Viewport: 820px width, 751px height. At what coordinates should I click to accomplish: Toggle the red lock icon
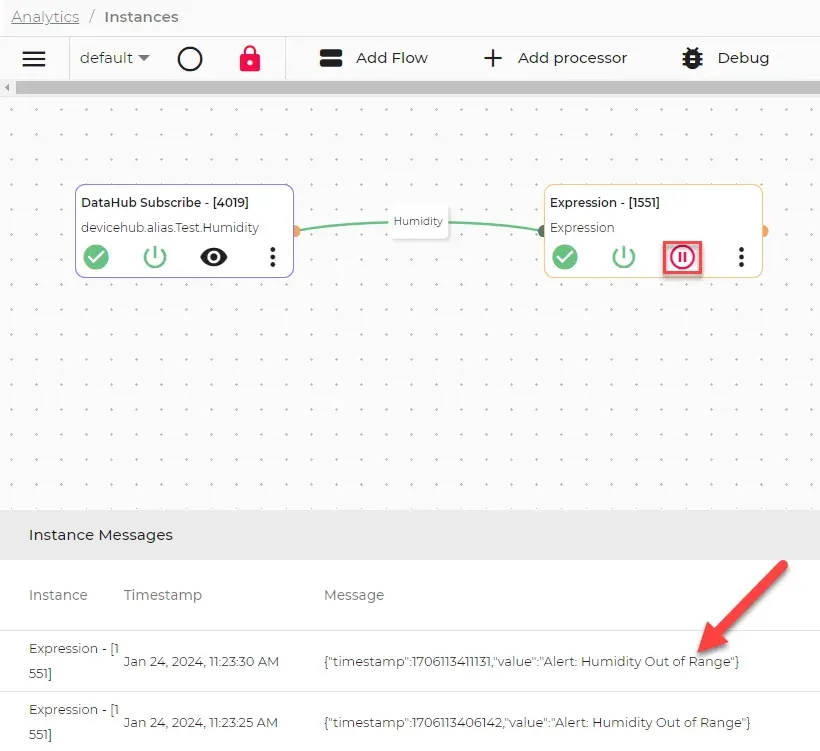point(249,58)
